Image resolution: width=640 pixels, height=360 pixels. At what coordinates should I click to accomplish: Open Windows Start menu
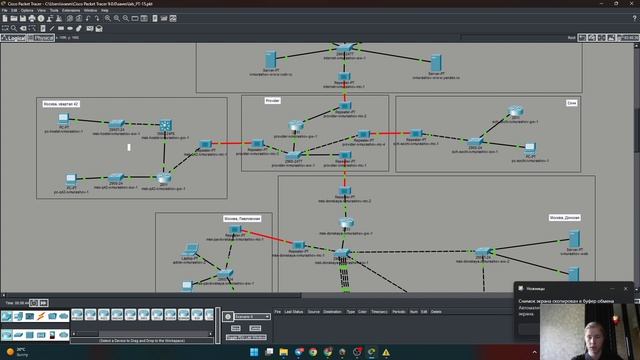click(254, 352)
